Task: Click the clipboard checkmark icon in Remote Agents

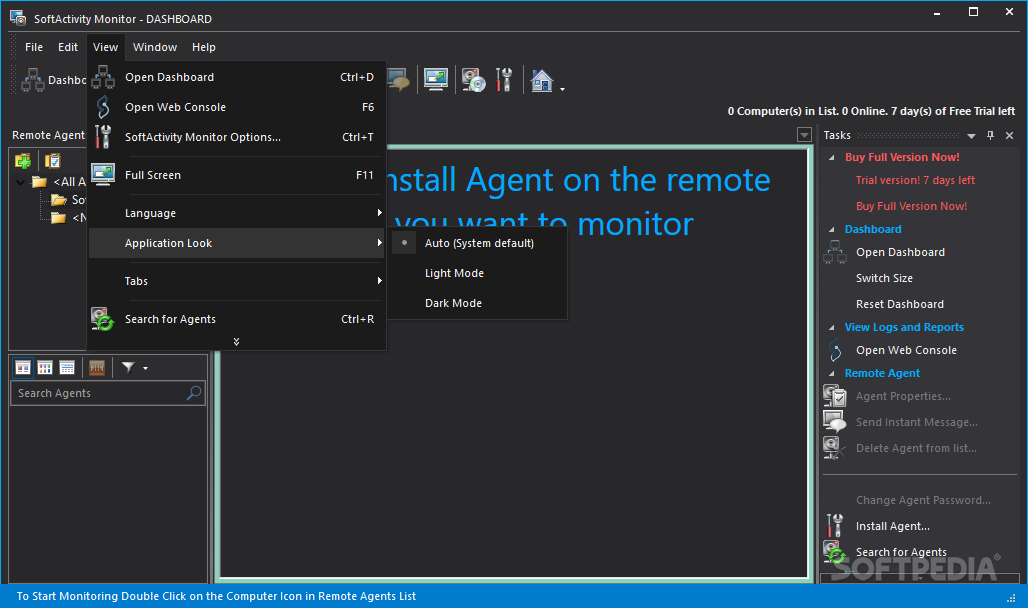Action: click(52, 161)
